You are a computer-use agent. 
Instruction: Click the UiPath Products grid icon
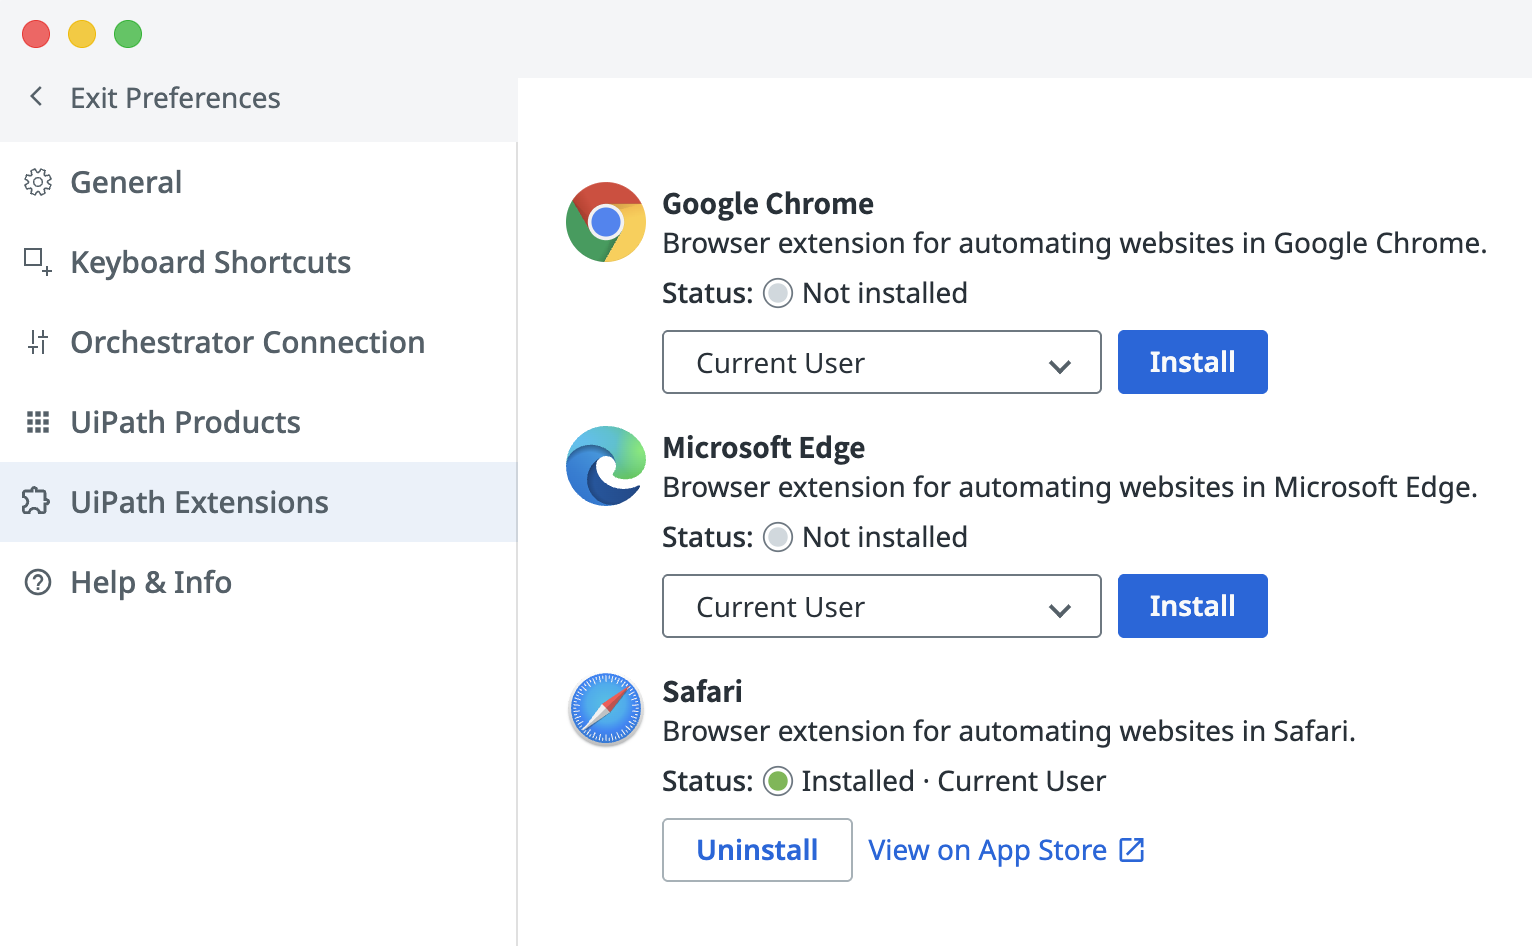(38, 422)
